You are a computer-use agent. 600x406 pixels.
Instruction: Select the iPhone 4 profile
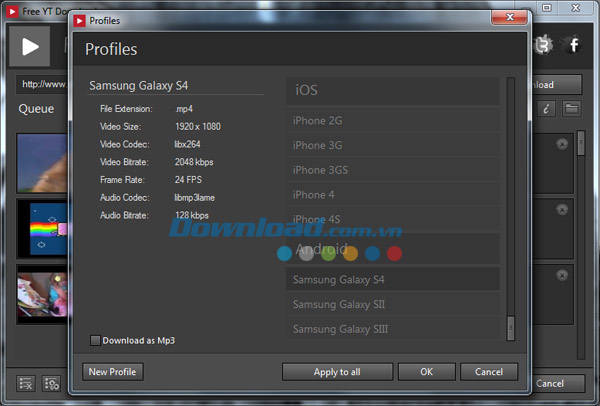pyautogui.click(x=393, y=195)
